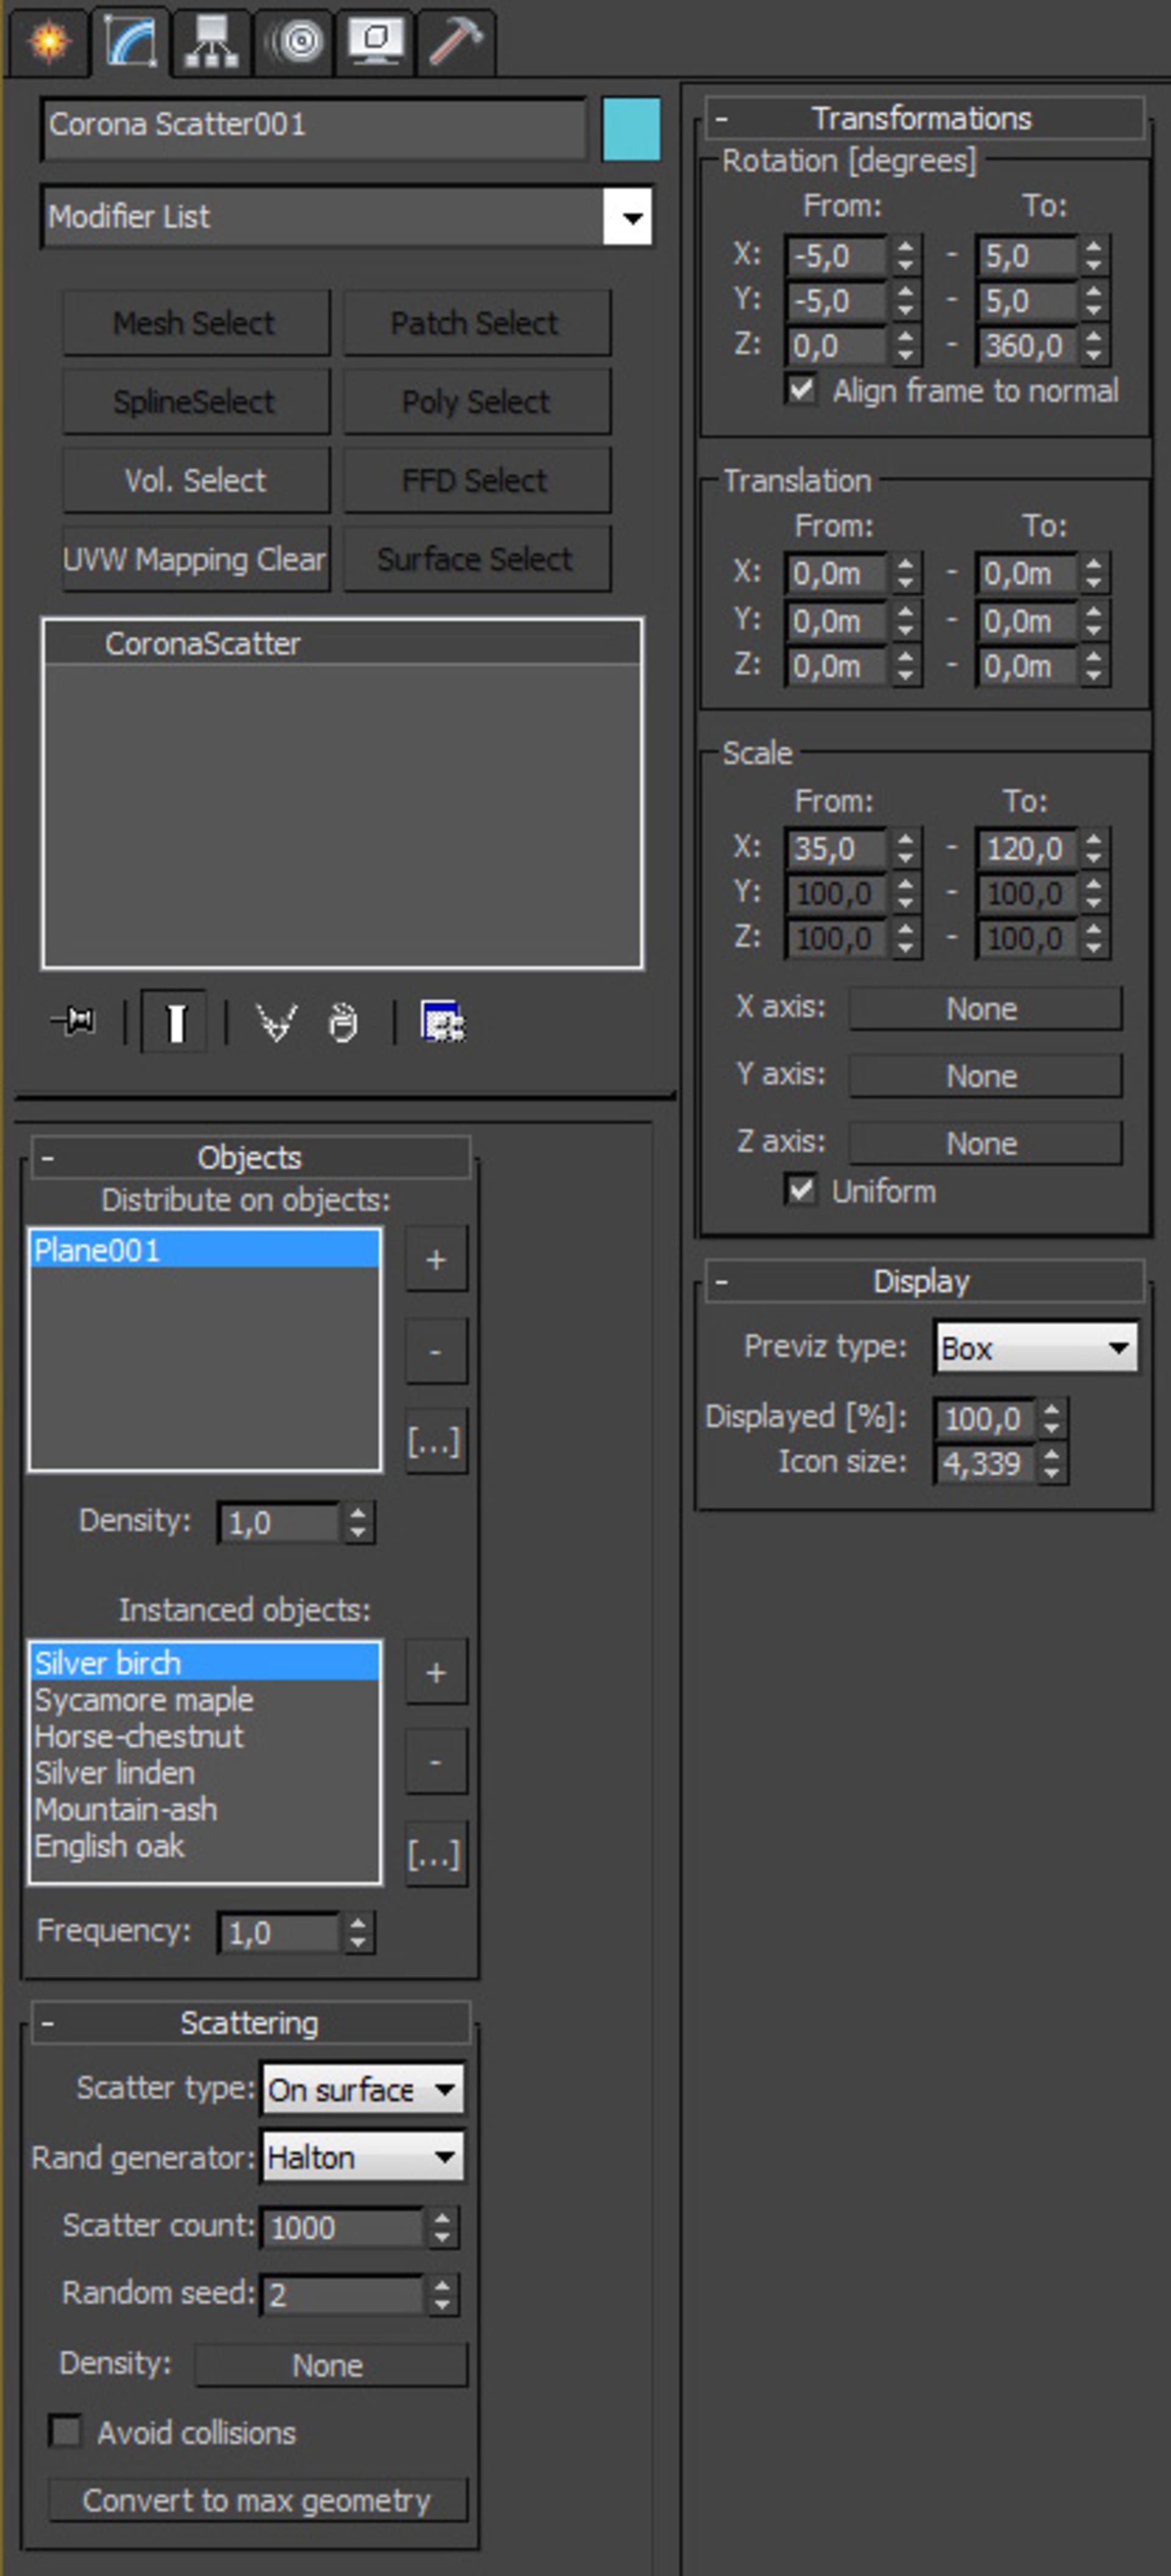Click the Y axis map None button
This screenshot has height=2576, width=1171.
[985, 1076]
